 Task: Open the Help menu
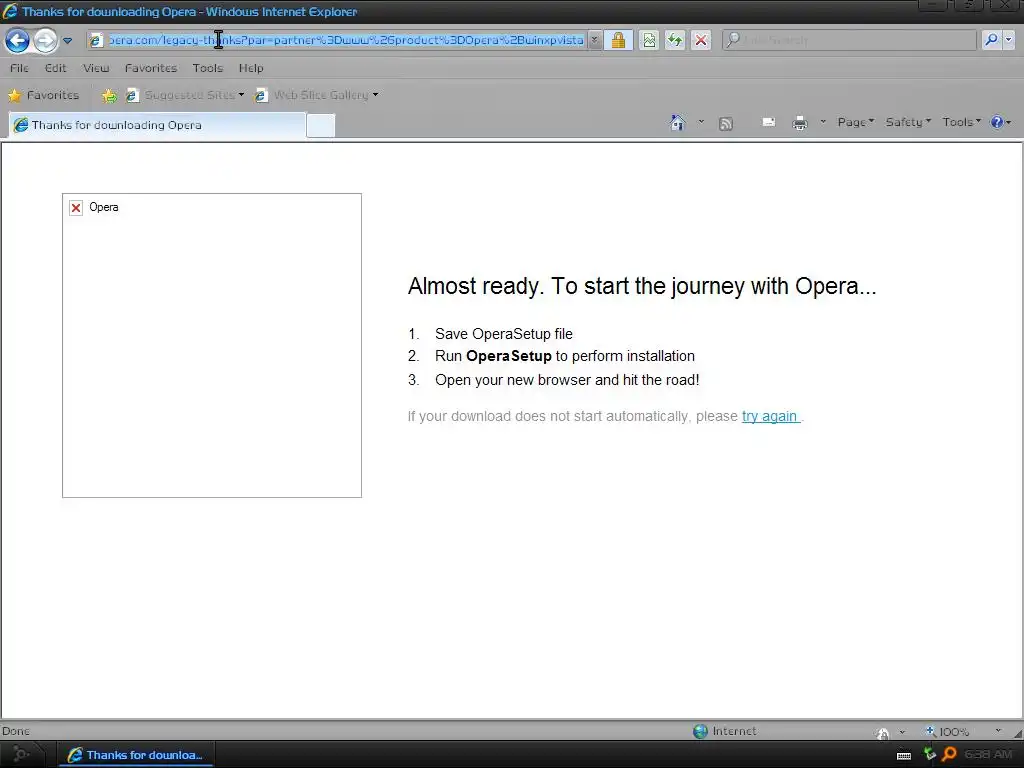coord(251,68)
